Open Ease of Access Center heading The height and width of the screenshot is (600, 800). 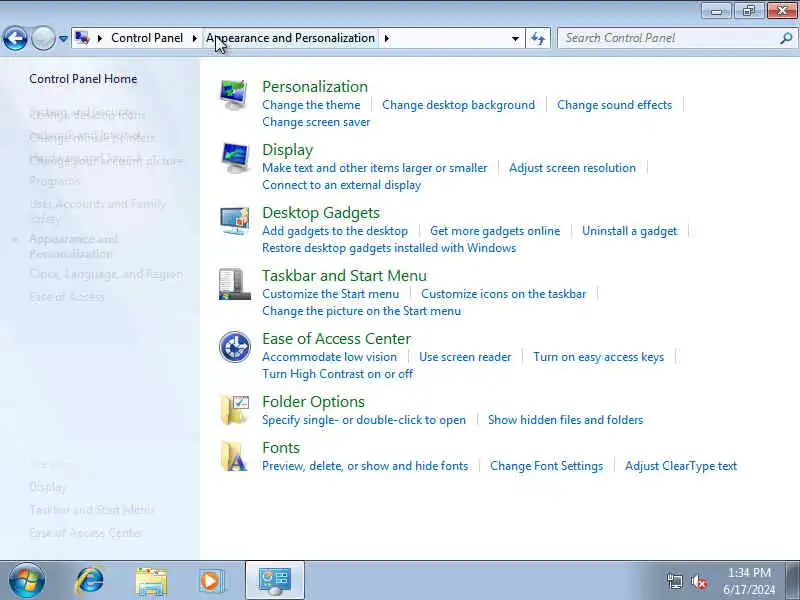[336, 339]
